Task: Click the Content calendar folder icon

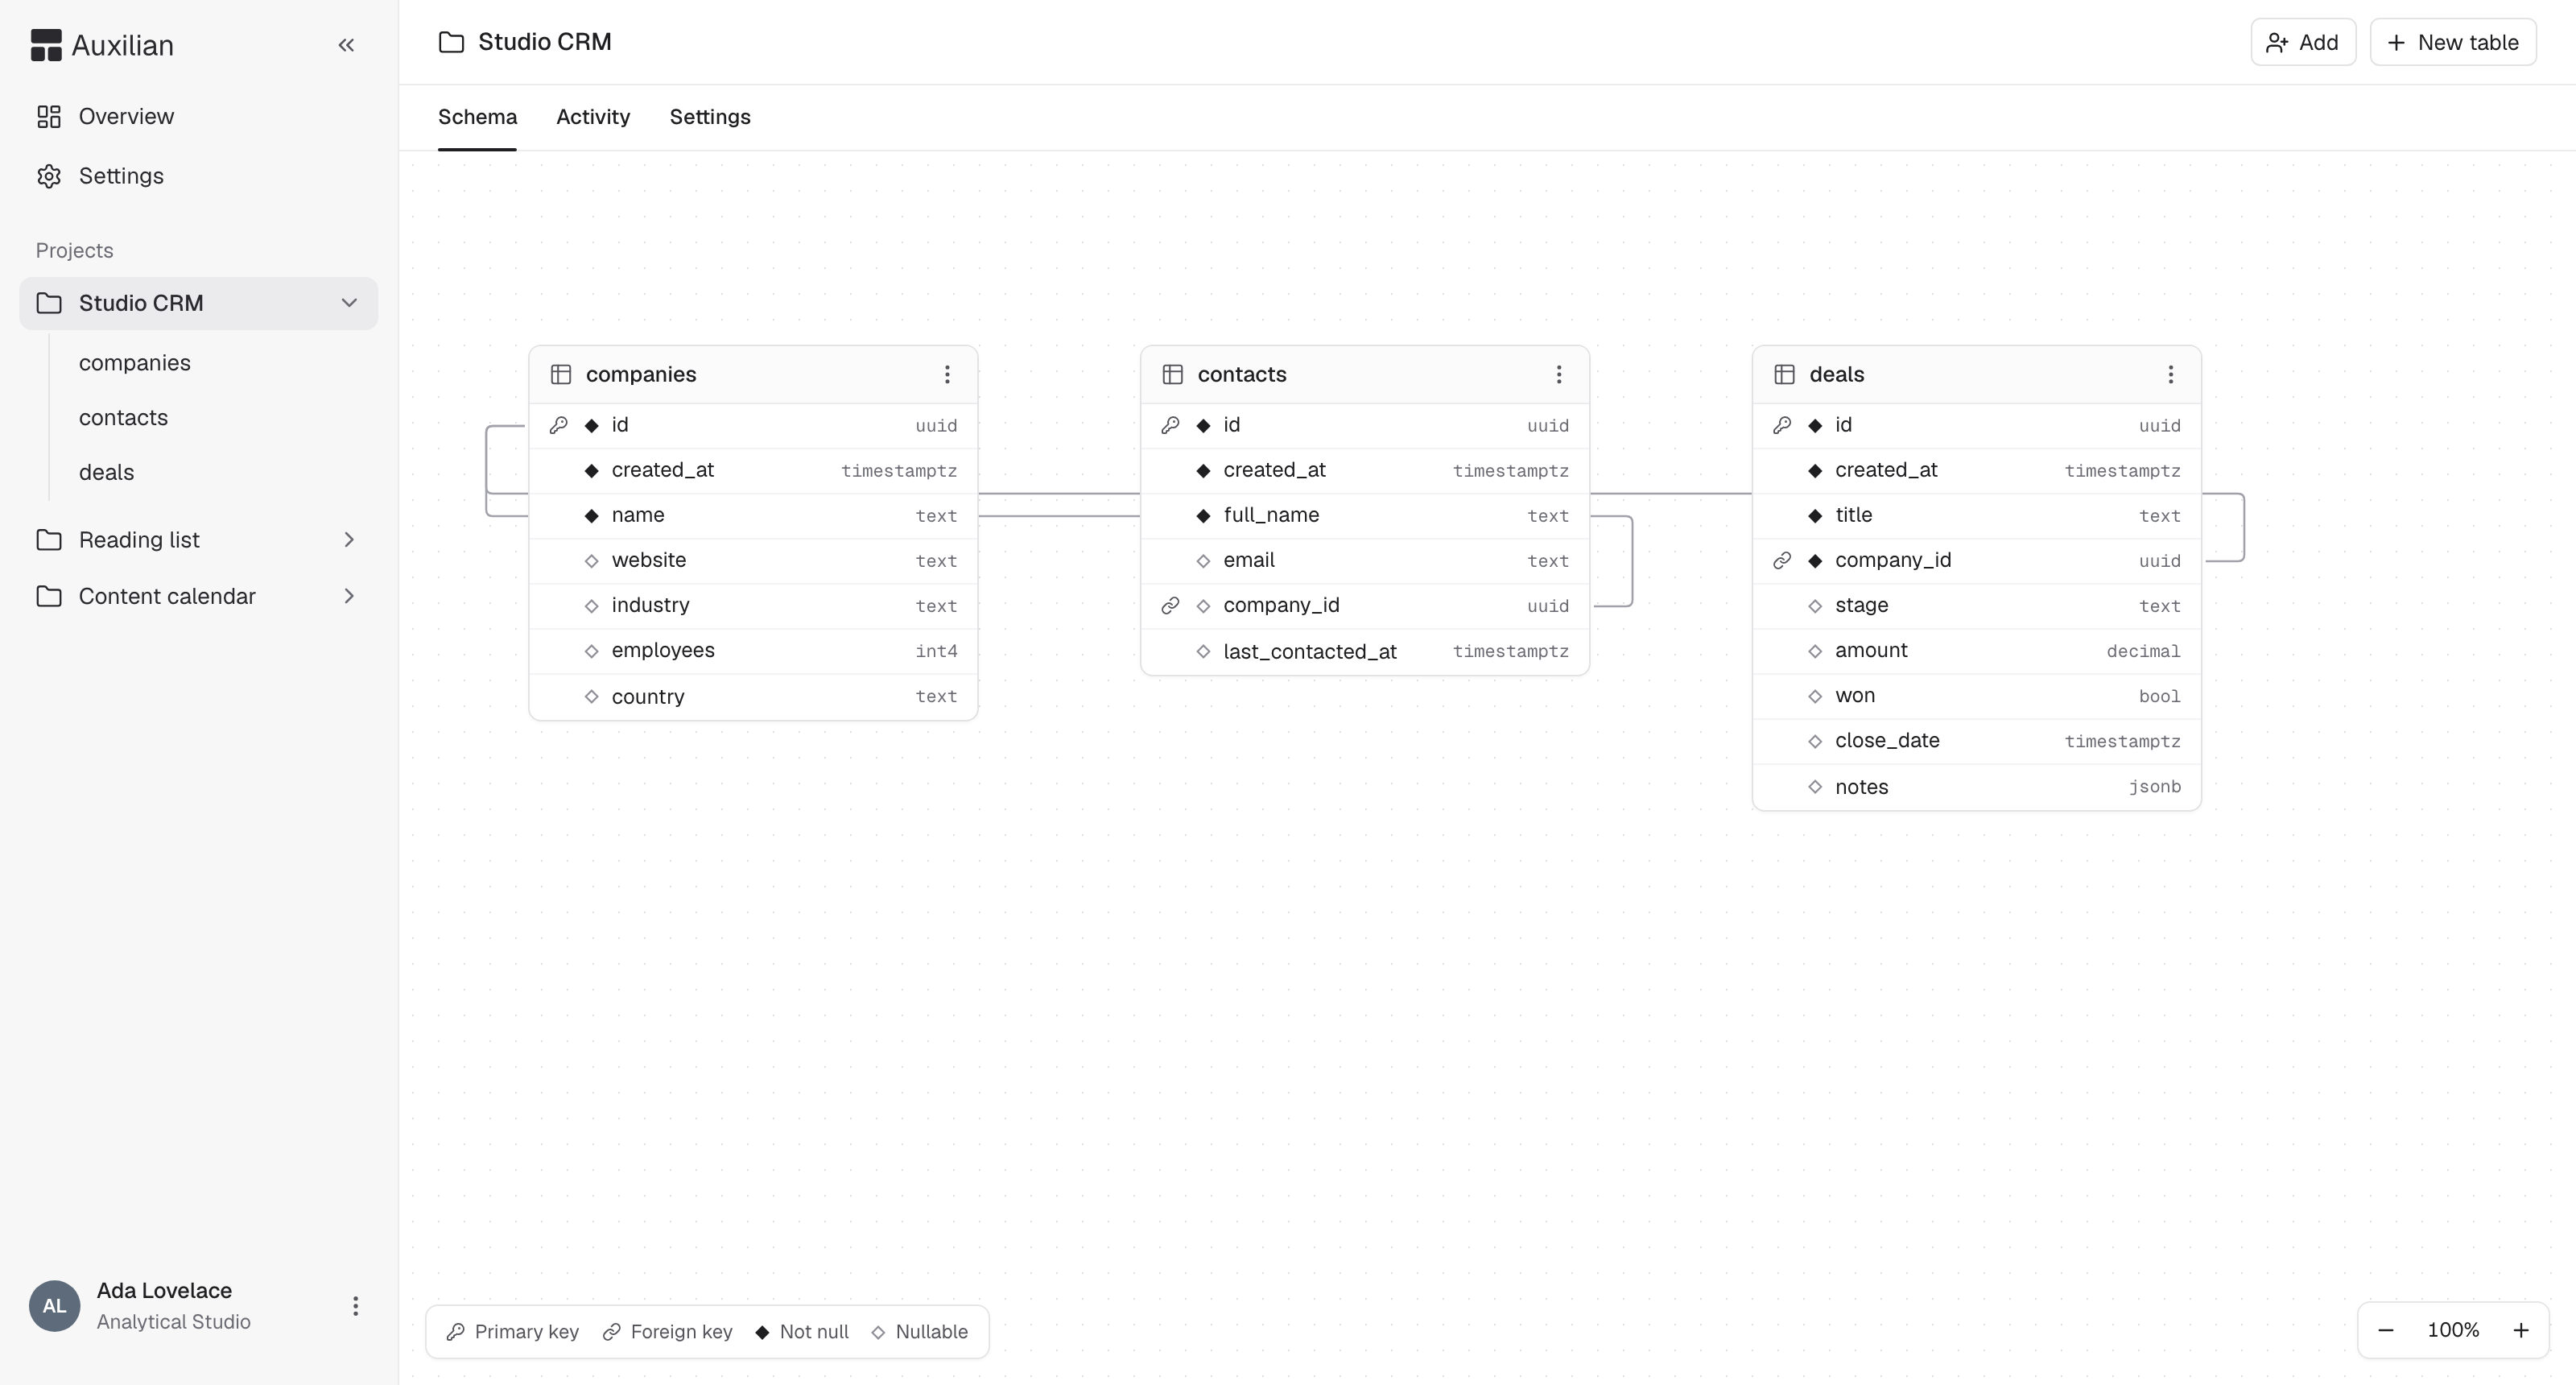Action: (49, 597)
